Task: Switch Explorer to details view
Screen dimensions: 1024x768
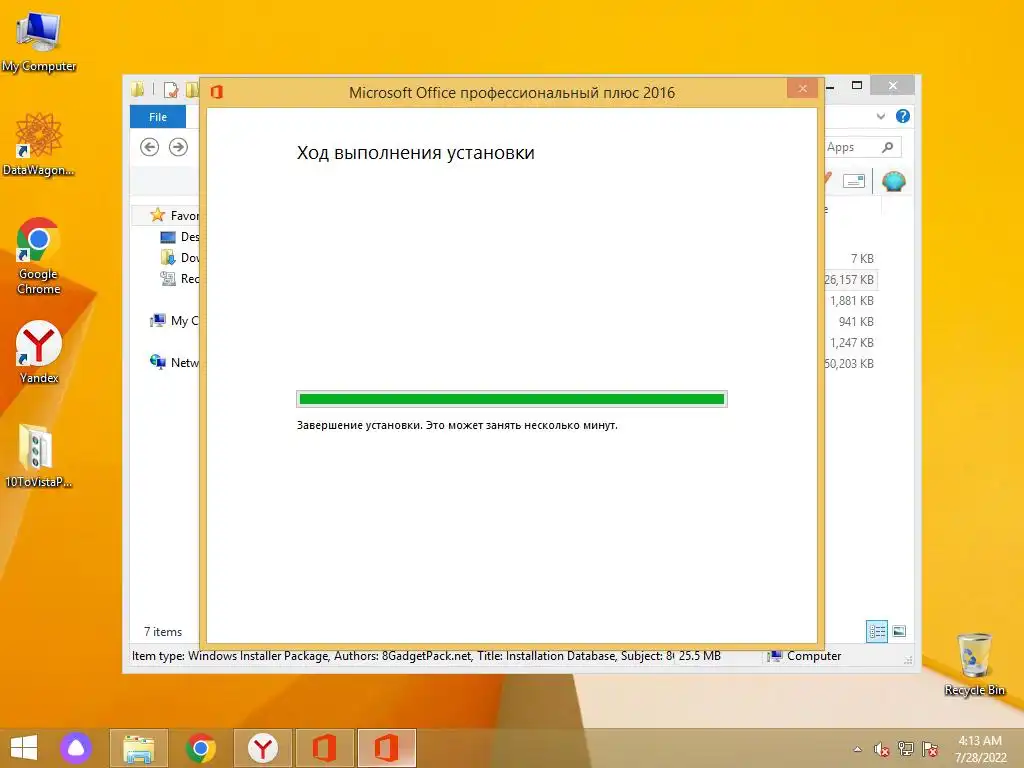Action: click(876, 631)
